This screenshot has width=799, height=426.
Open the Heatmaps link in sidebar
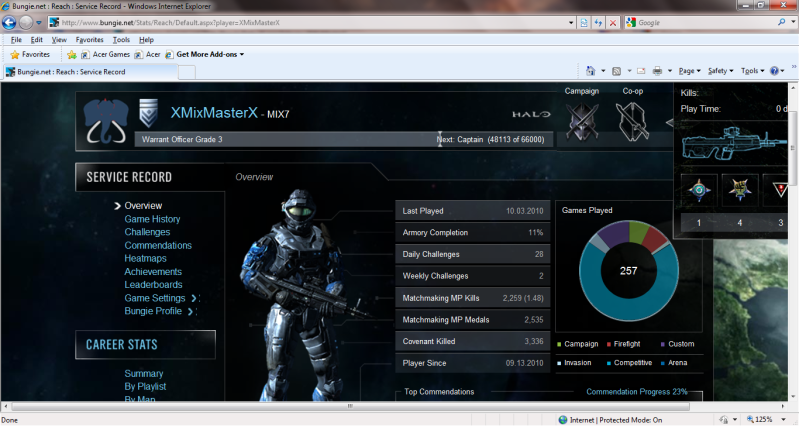coord(146,258)
